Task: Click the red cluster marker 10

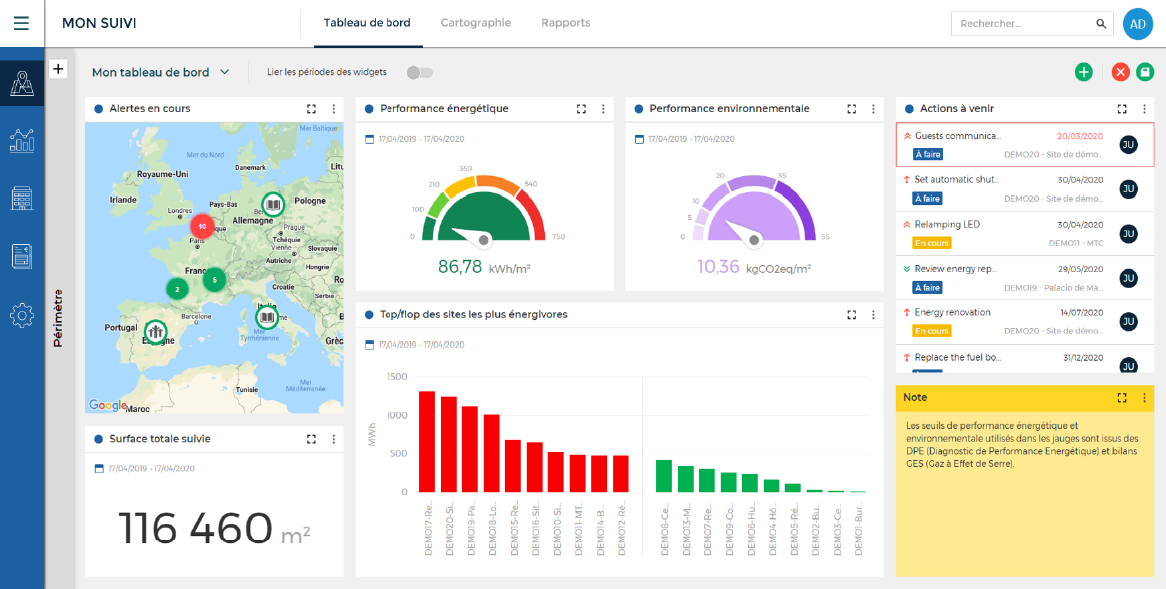Action: coord(202,226)
